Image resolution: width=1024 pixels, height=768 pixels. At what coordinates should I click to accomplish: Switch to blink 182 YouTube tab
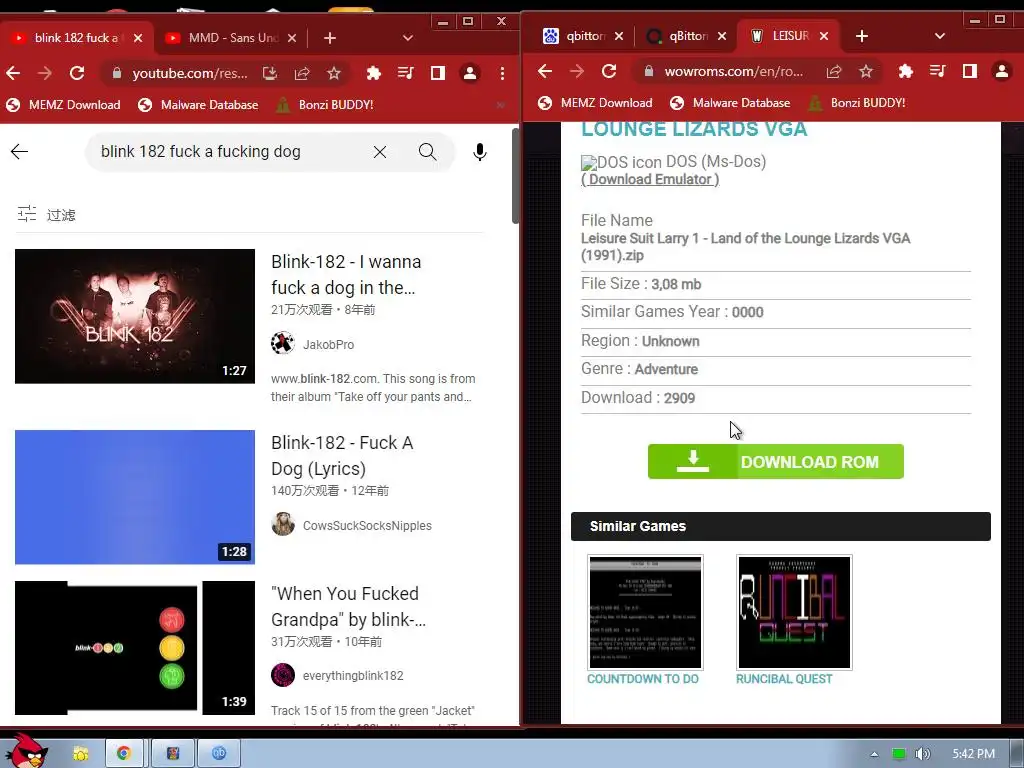[x=76, y=38]
